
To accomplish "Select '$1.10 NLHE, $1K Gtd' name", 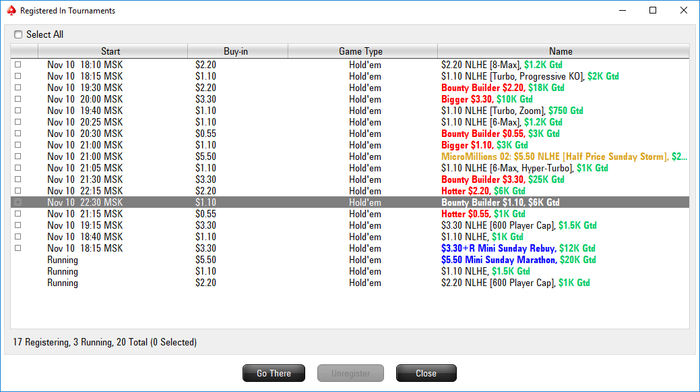I will 482,237.
